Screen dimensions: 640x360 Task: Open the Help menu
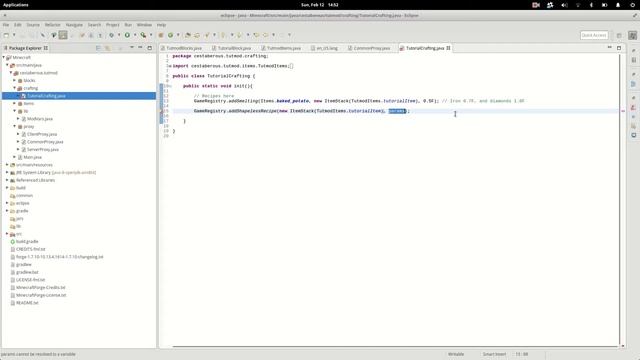[161, 25]
